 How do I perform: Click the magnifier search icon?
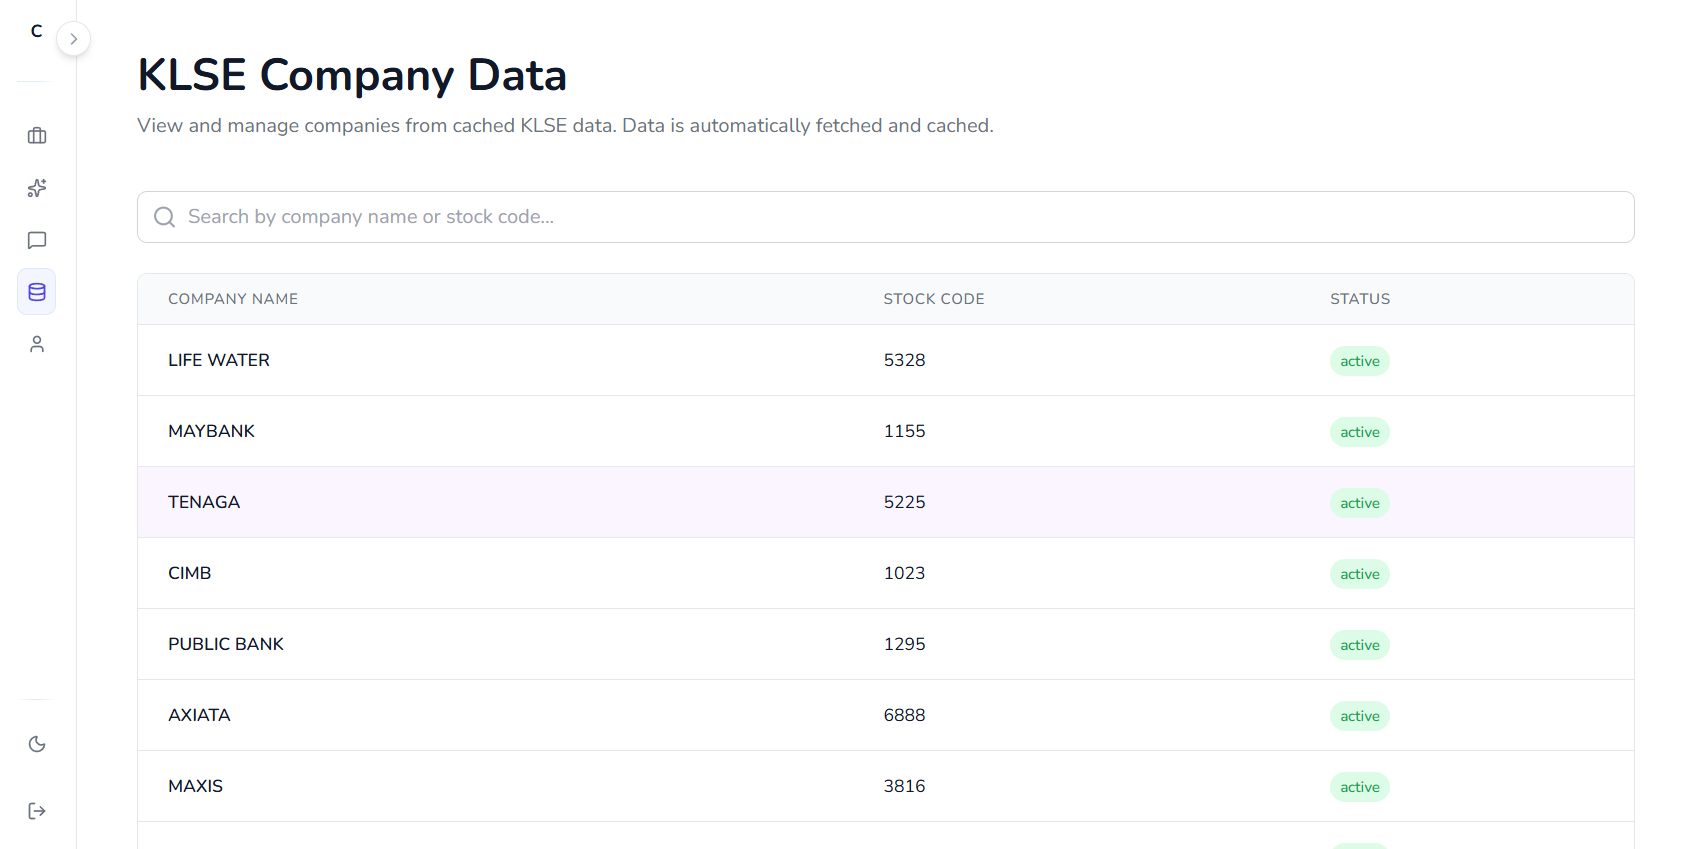click(x=165, y=217)
